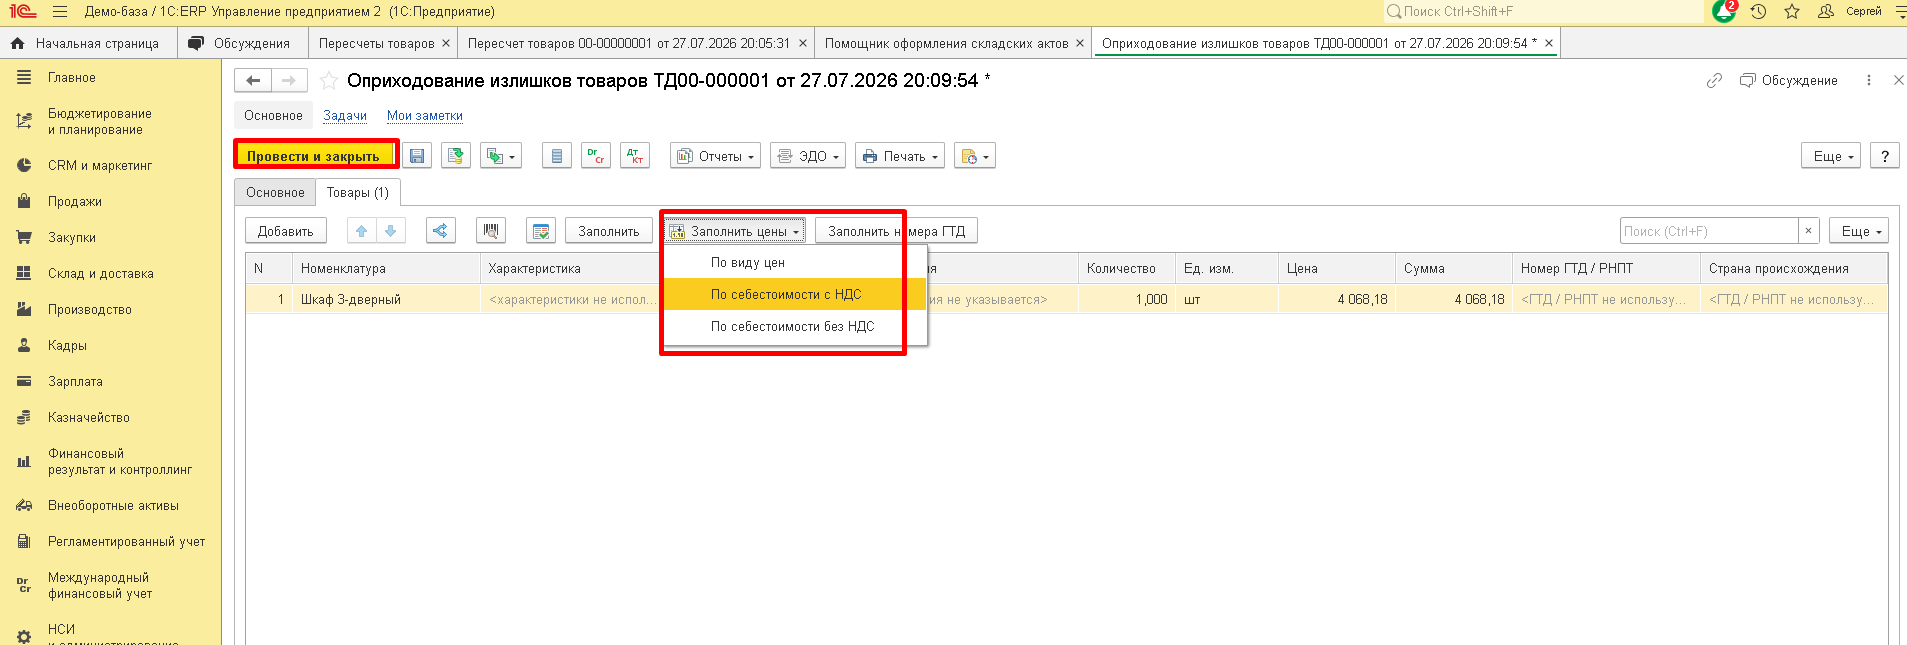This screenshot has height=645, width=1907.
Task: Move the row up with the up arrow
Action: [x=361, y=231]
